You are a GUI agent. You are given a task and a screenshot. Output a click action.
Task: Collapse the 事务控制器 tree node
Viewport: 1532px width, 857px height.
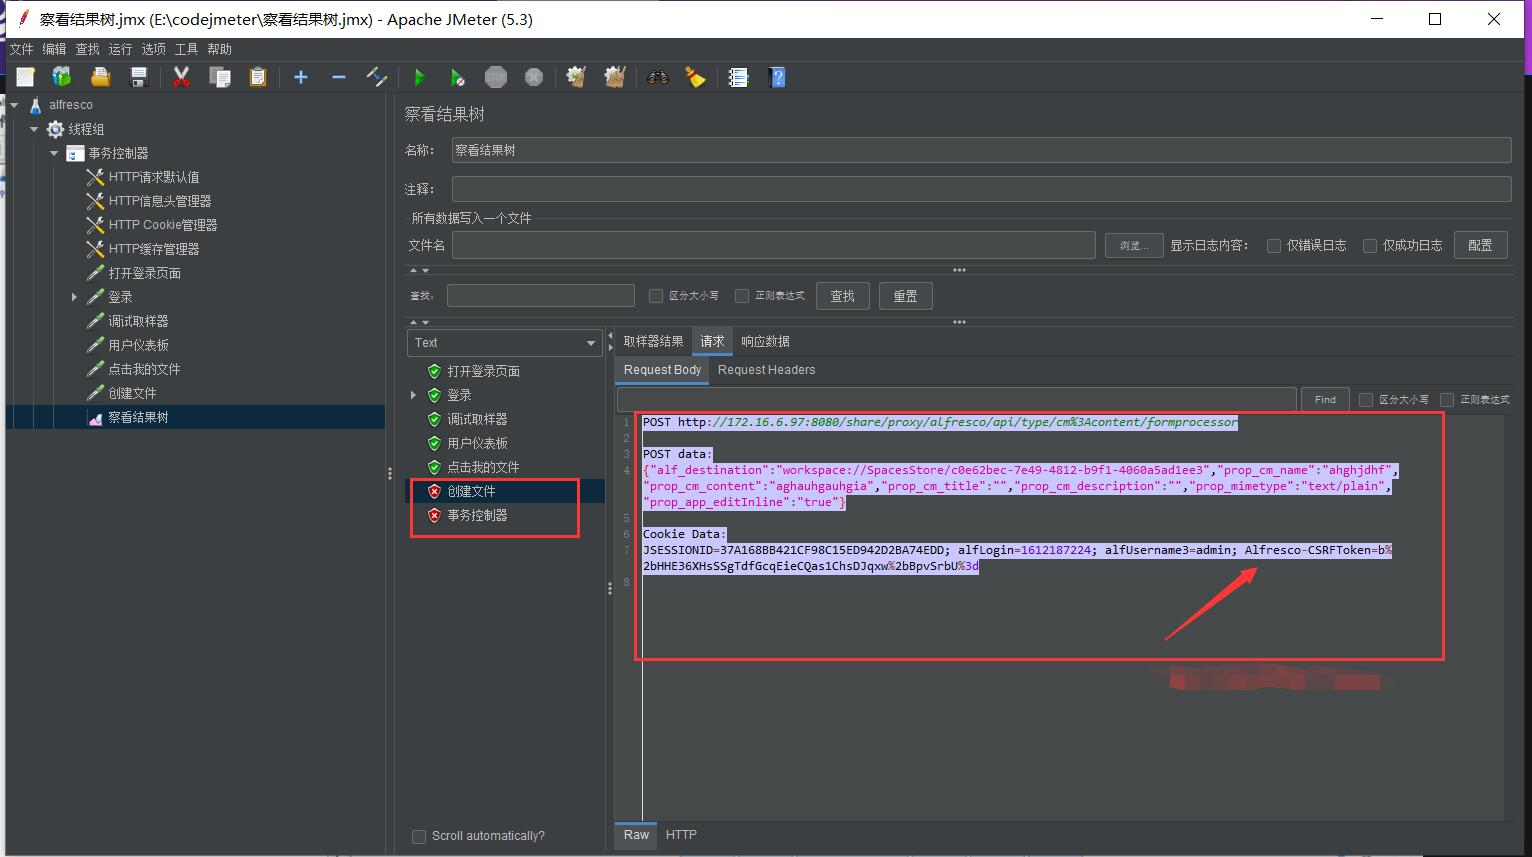54,153
